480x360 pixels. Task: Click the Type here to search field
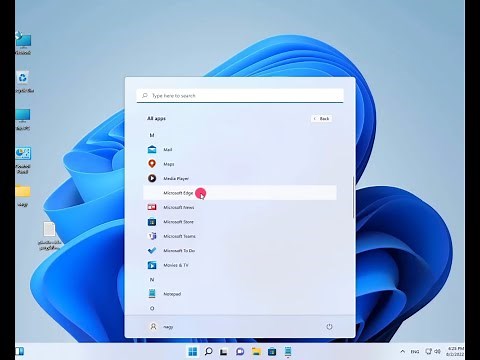(x=240, y=96)
